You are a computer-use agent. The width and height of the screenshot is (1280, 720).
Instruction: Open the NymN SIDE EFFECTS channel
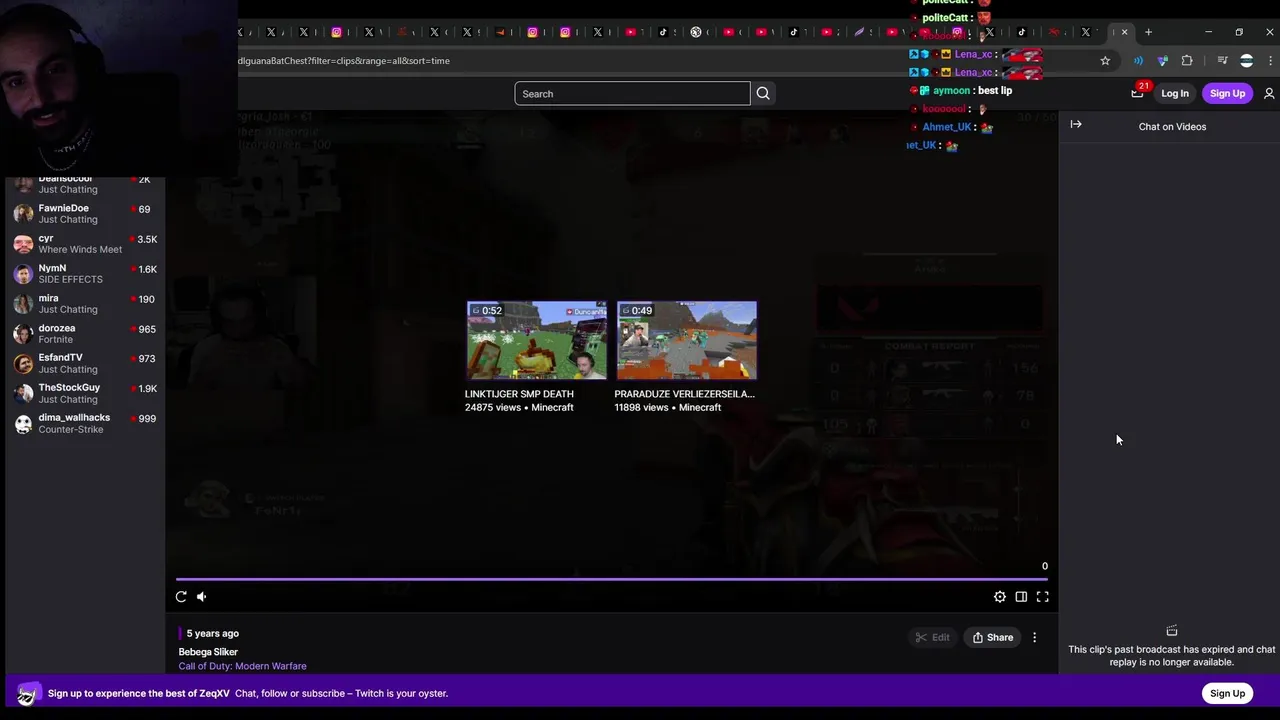(x=84, y=274)
